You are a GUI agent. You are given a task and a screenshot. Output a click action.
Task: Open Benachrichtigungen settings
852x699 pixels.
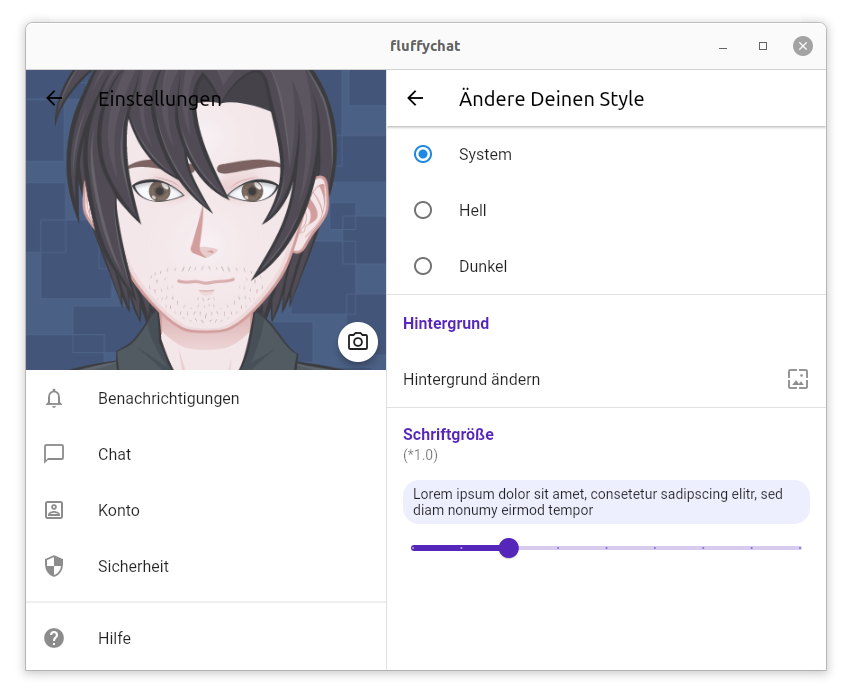pos(168,398)
